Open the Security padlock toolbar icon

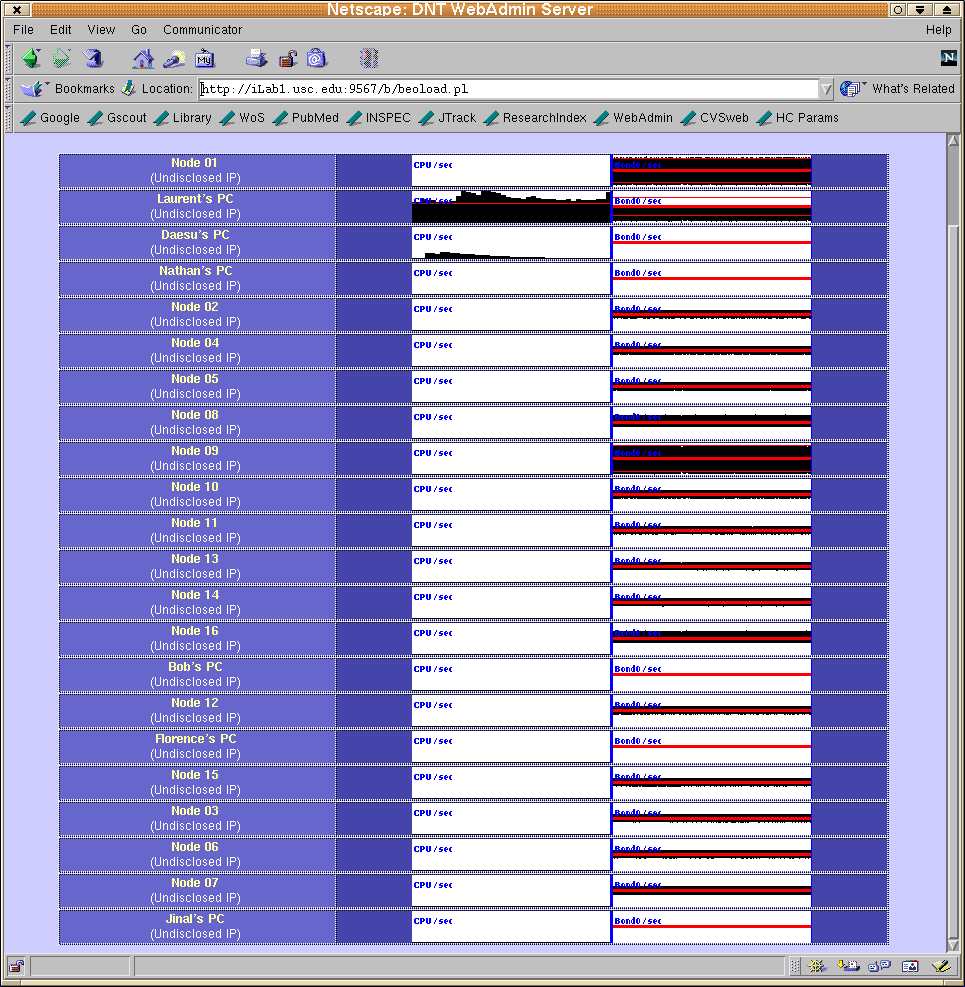click(x=287, y=58)
